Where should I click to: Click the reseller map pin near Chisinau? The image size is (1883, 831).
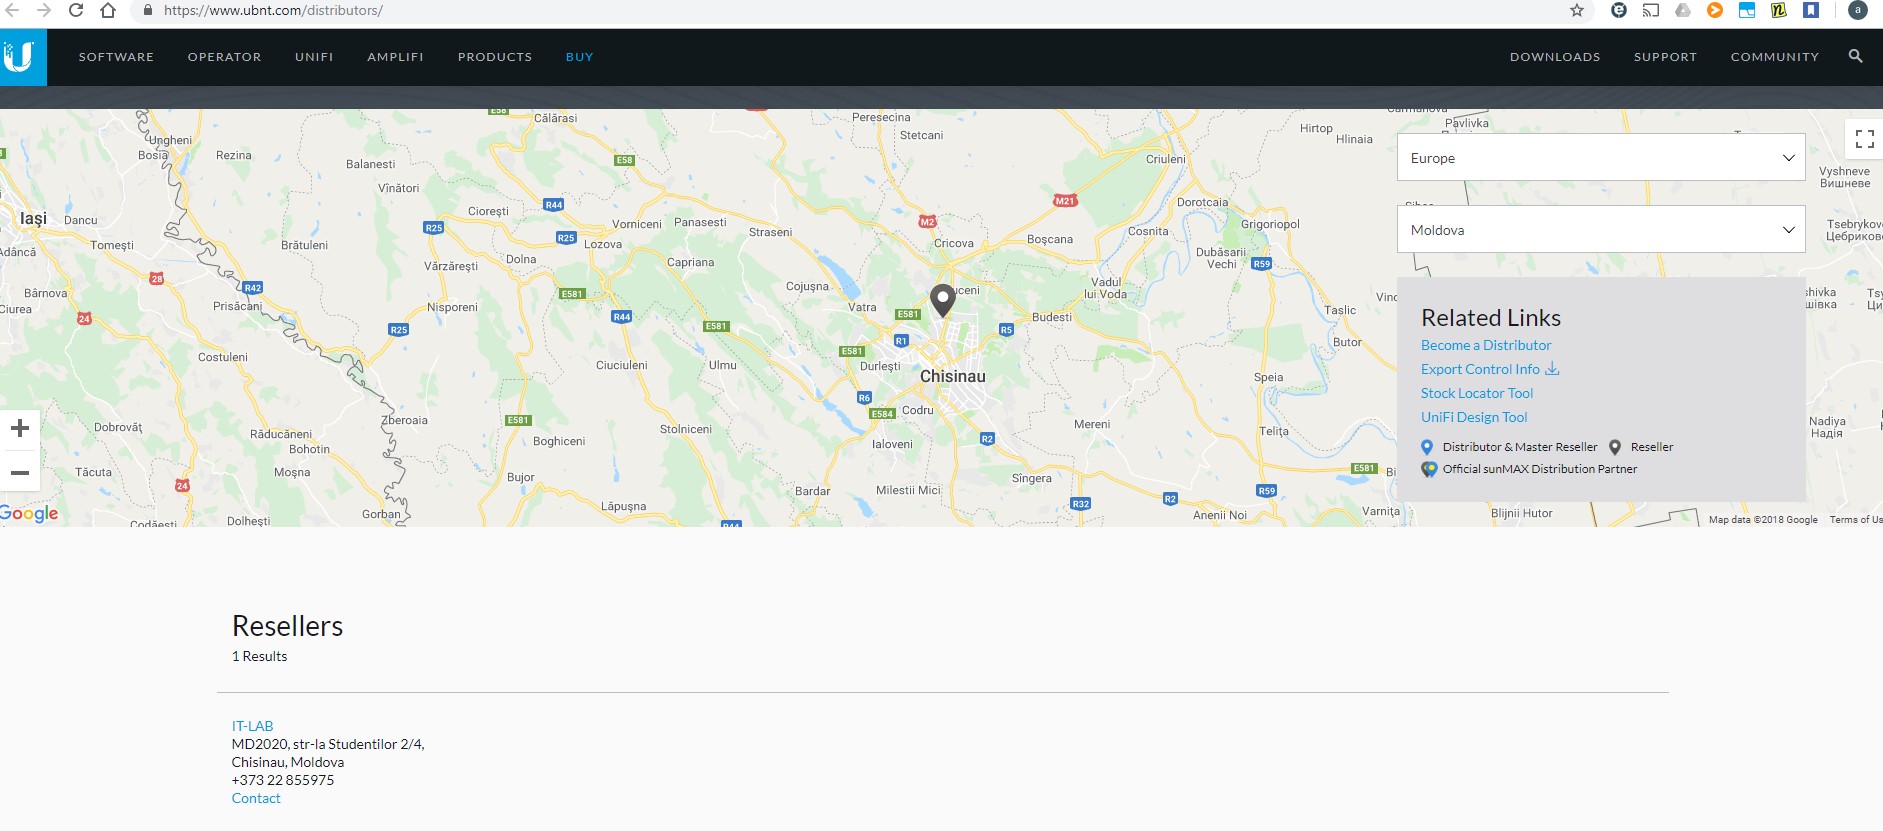coord(943,300)
